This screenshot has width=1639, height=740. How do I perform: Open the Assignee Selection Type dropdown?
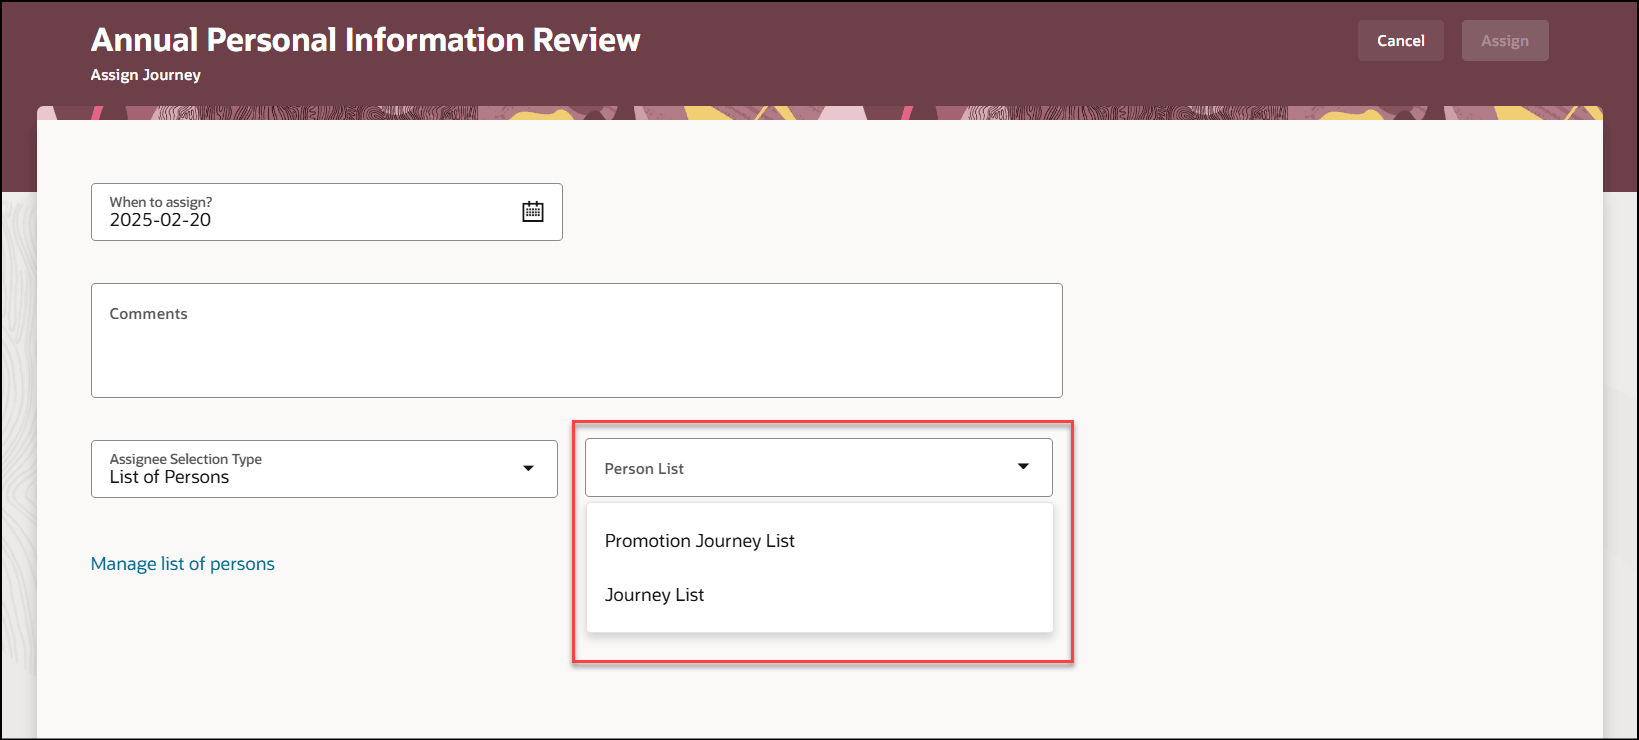pyautogui.click(x=324, y=469)
